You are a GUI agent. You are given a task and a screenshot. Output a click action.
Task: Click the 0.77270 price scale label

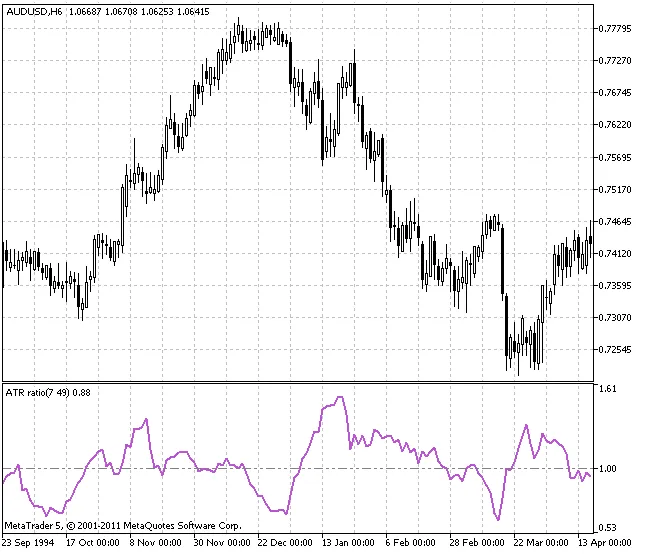[615, 61]
